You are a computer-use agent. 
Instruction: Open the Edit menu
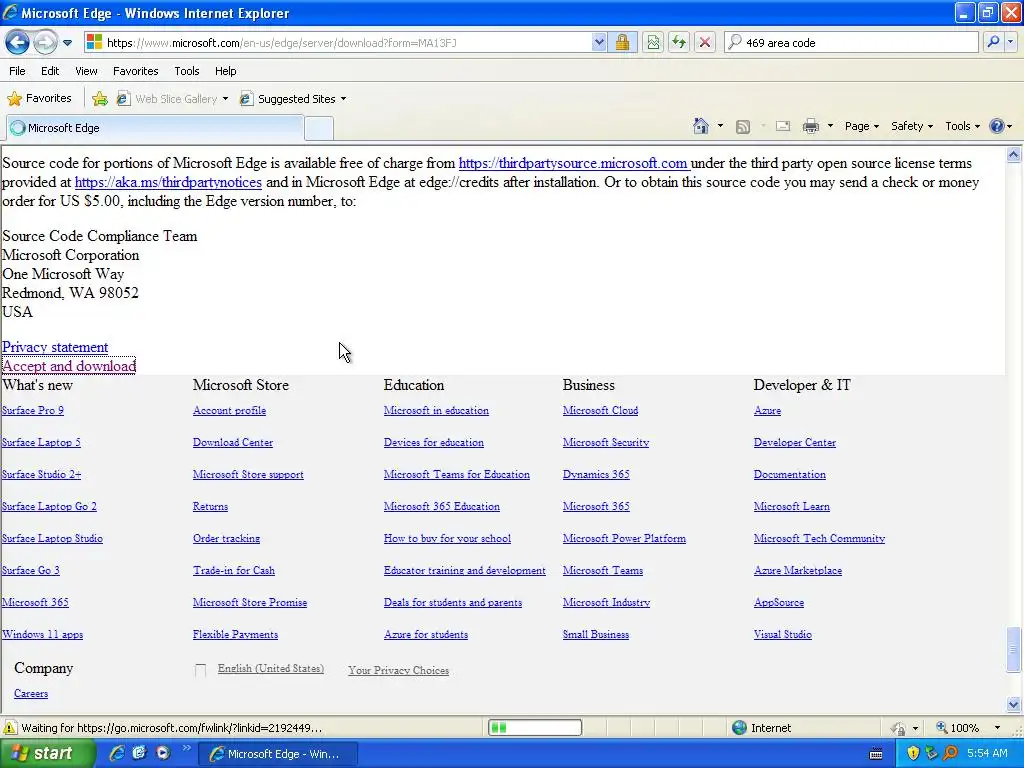coord(50,71)
